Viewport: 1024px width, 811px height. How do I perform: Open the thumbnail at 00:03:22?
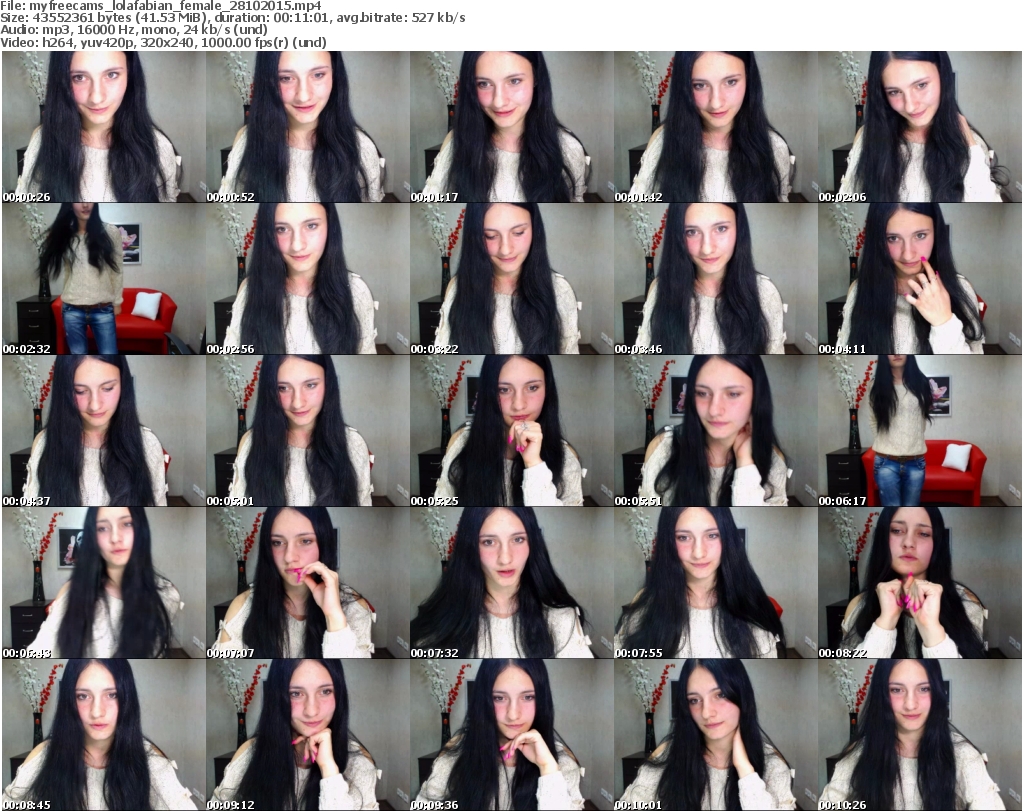point(512,279)
